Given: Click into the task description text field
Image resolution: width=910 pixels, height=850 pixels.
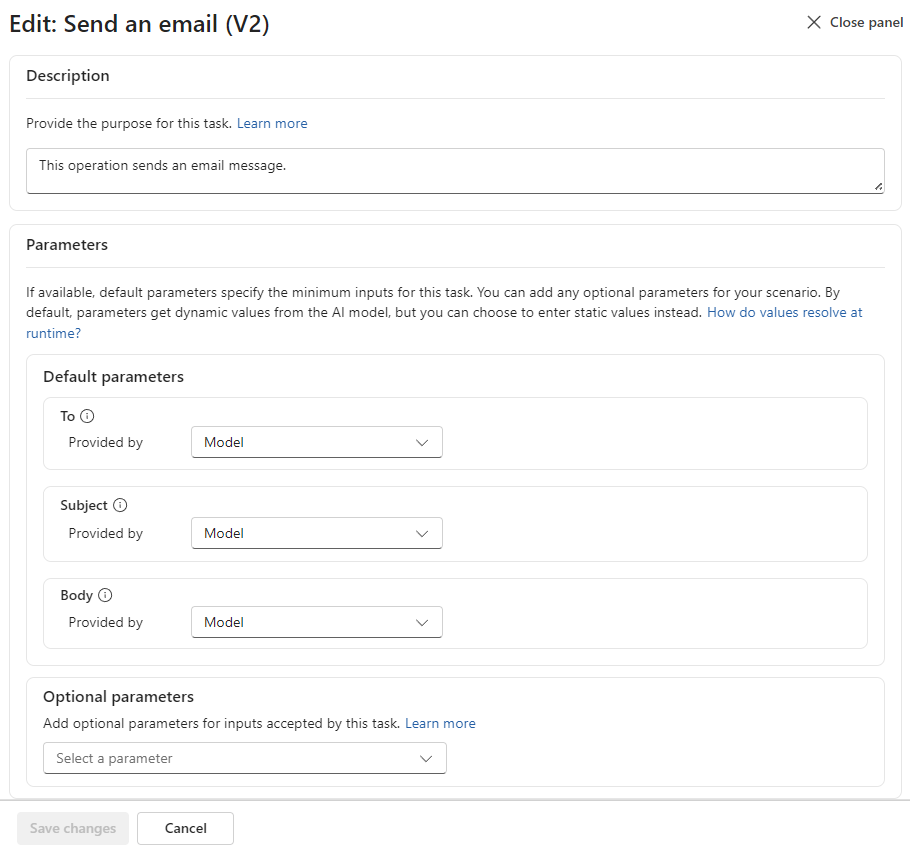Looking at the screenshot, I should click(455, 171).
